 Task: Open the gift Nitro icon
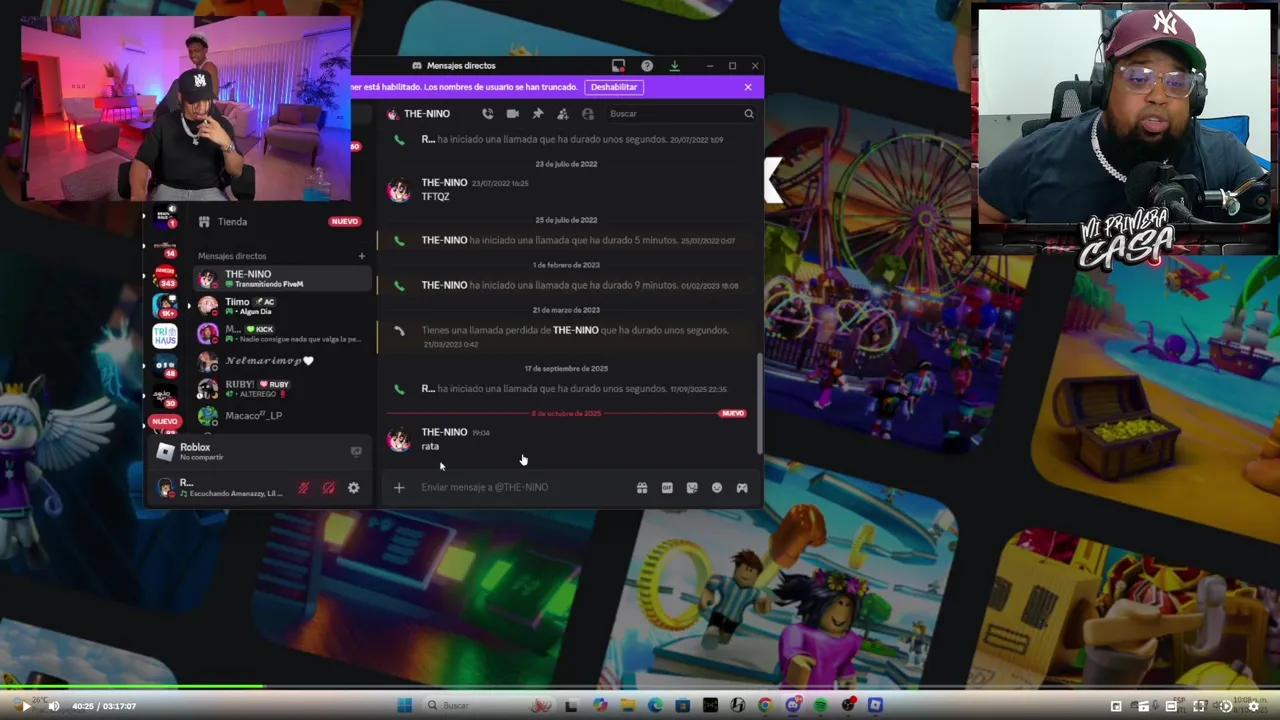642,488
